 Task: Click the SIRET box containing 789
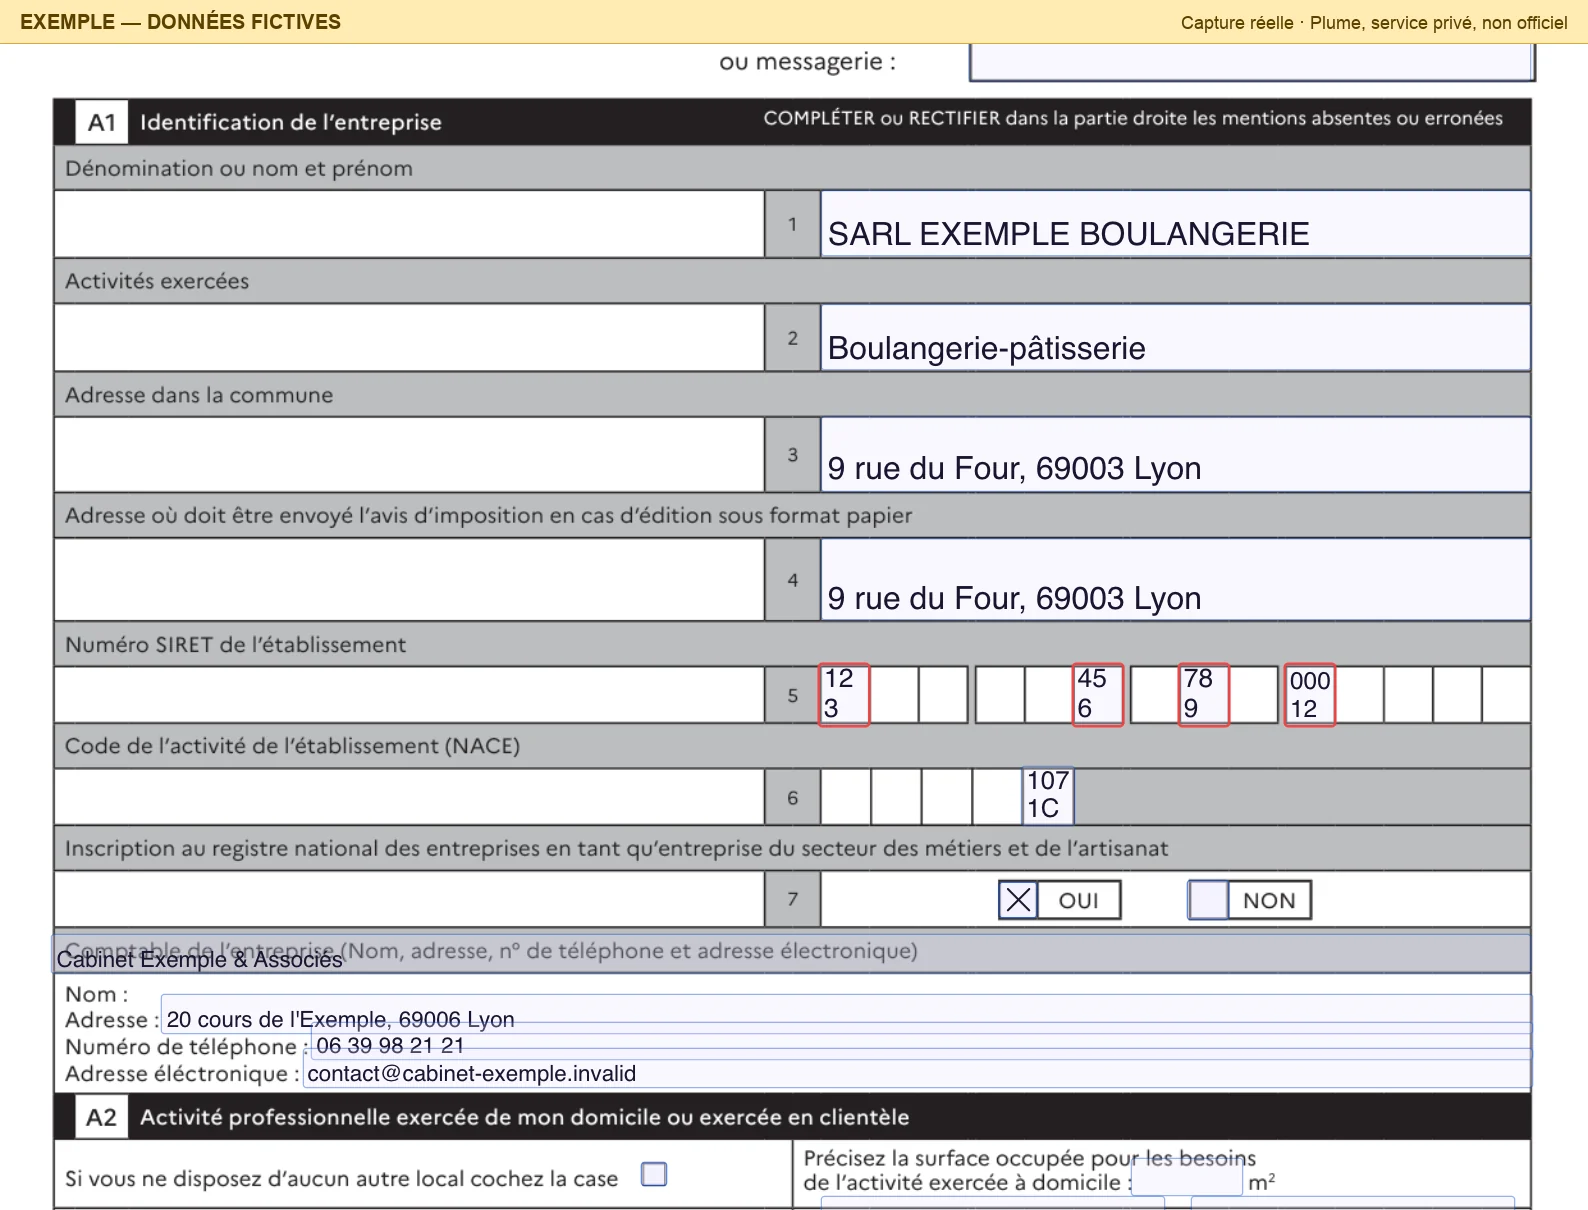coord(1204,694)
